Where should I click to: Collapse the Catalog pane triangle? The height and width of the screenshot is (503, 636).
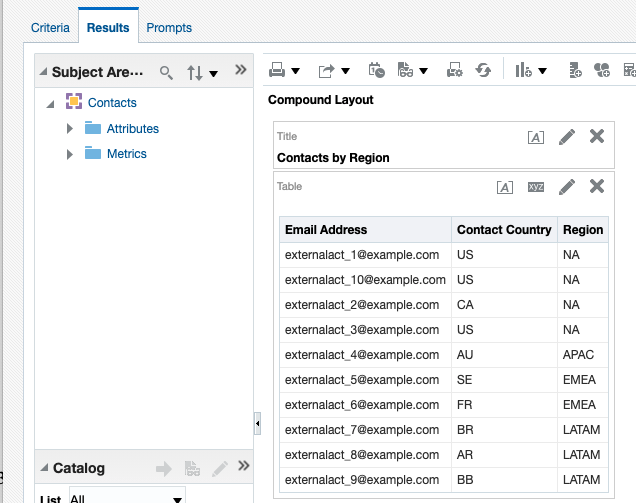click(x=44, y=468)
